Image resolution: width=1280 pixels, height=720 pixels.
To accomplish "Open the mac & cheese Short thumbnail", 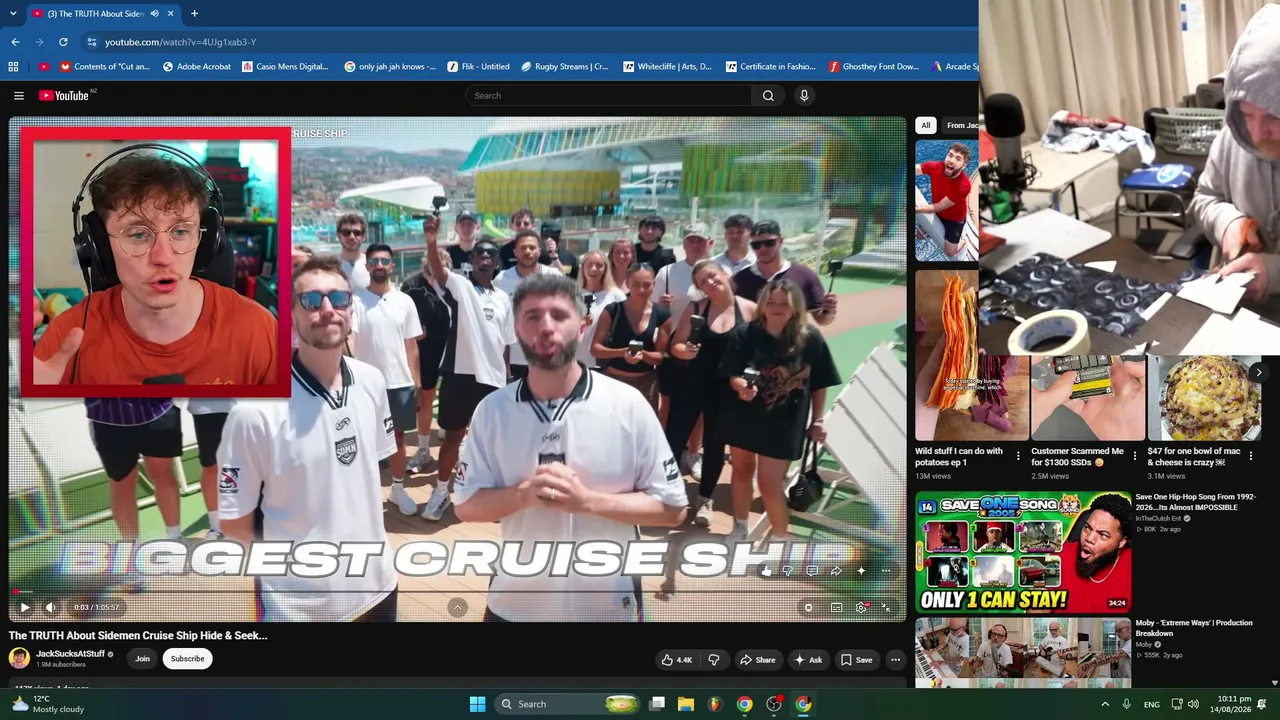I will click(x=1204, y=398).
